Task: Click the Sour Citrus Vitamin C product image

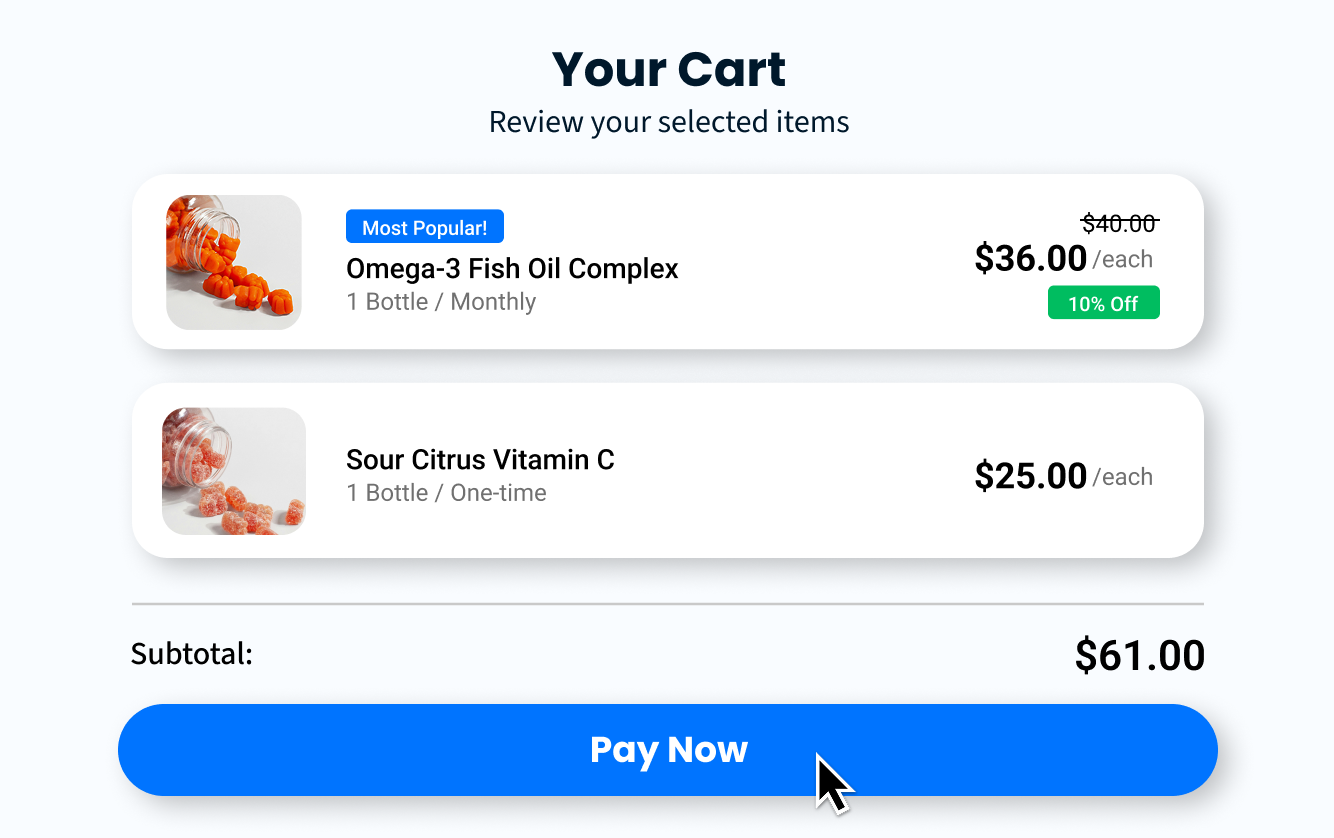Action: (233, 470)
